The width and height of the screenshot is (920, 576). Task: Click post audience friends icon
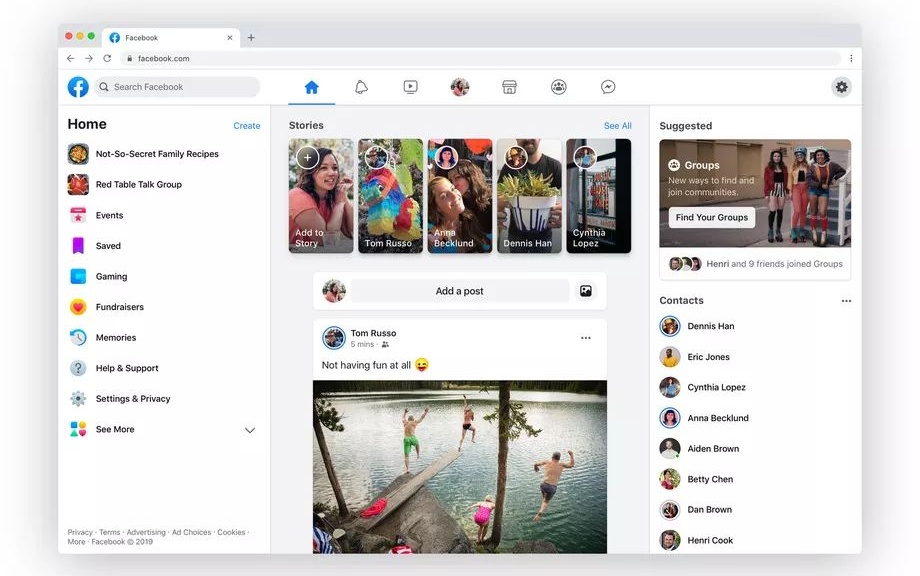(x=385, y=344)
